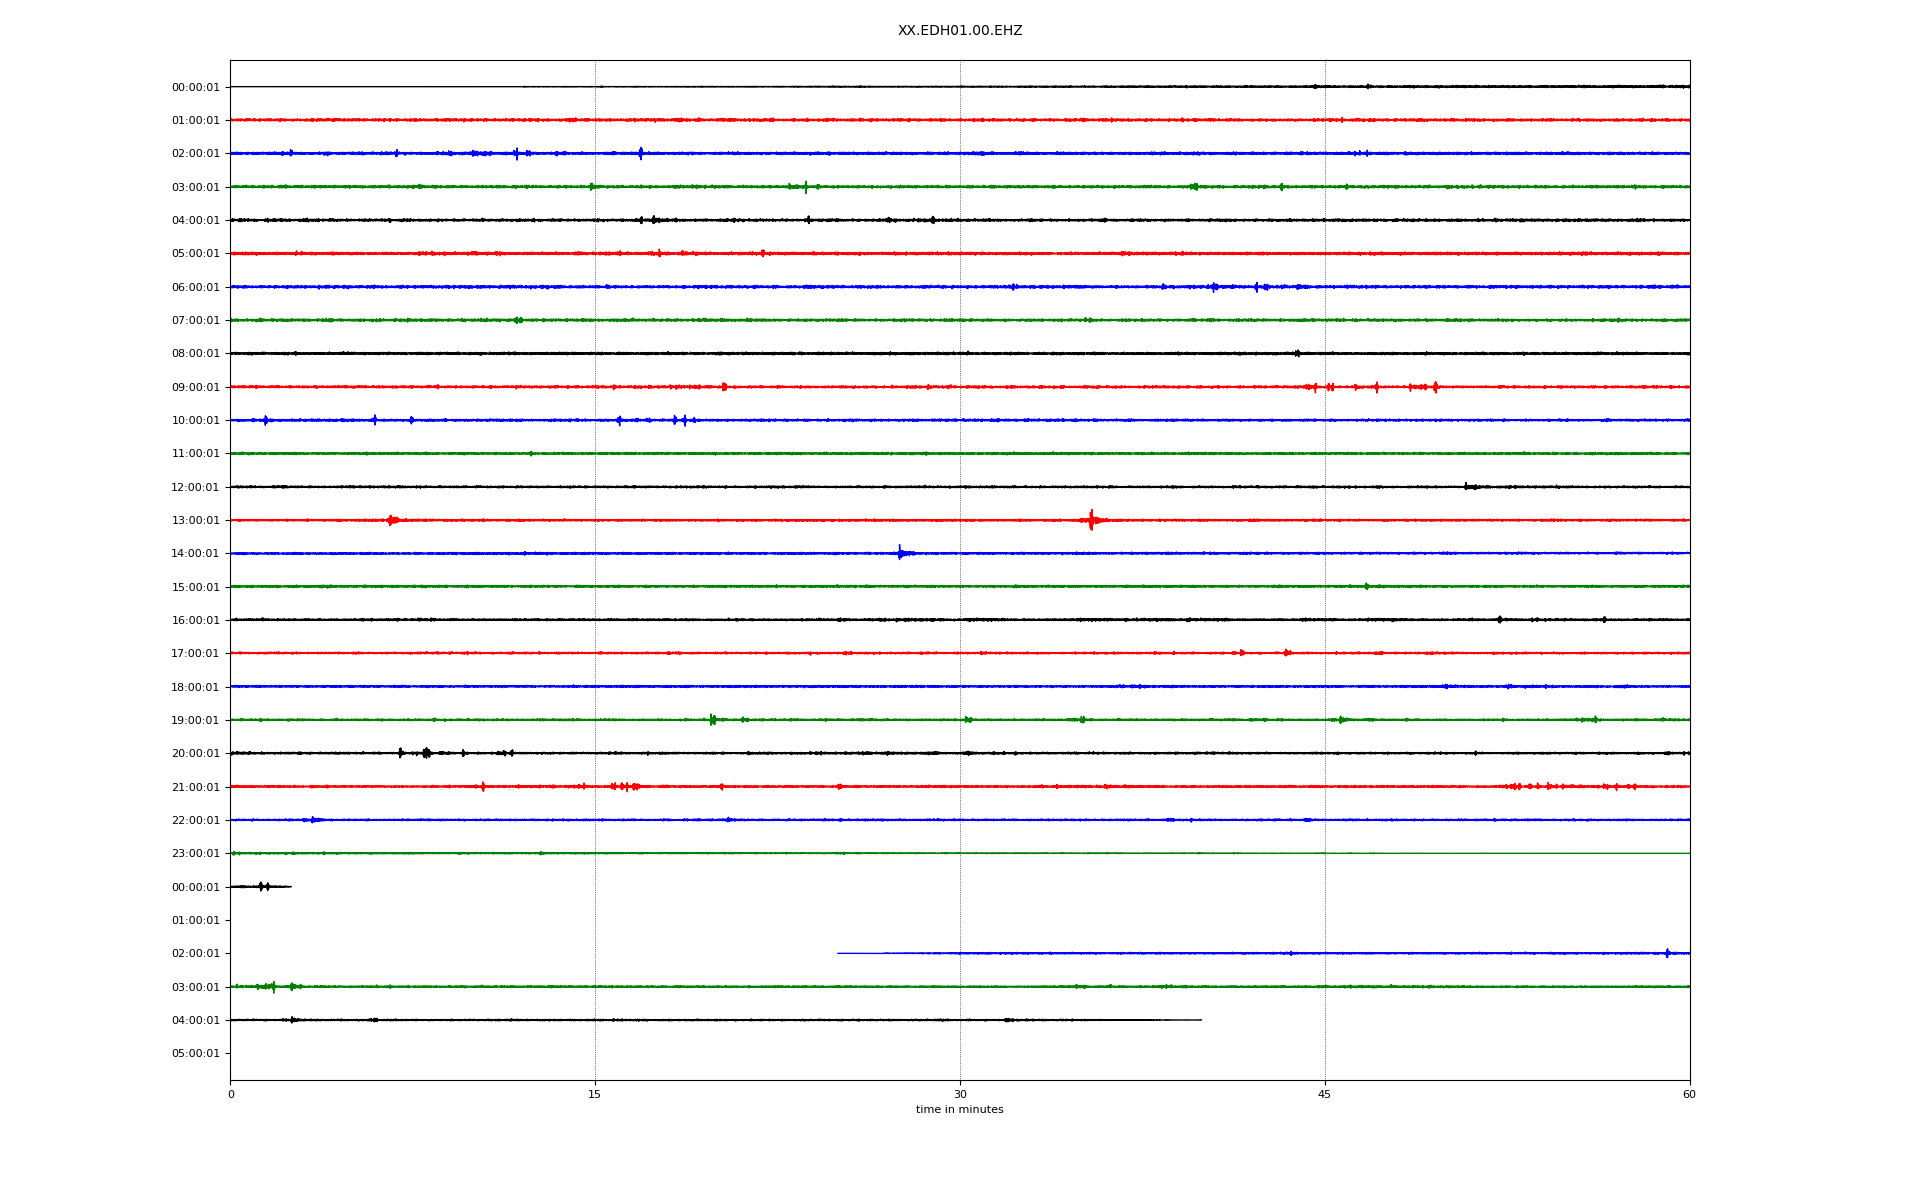Click the large red event on 13:00:01 trace
Image resolution: width=1920 pixels, height=1200 pixels.
coord(1091,520)
